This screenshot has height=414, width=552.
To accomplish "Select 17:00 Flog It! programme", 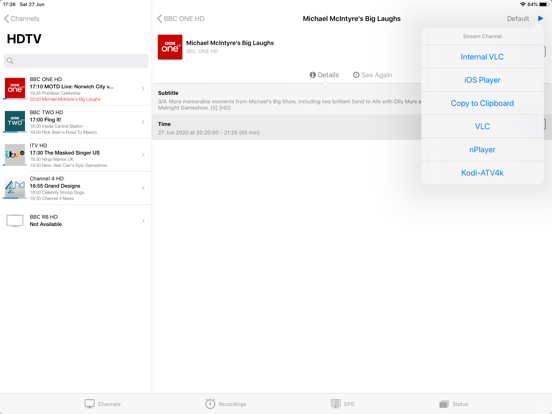I will 45,120.
